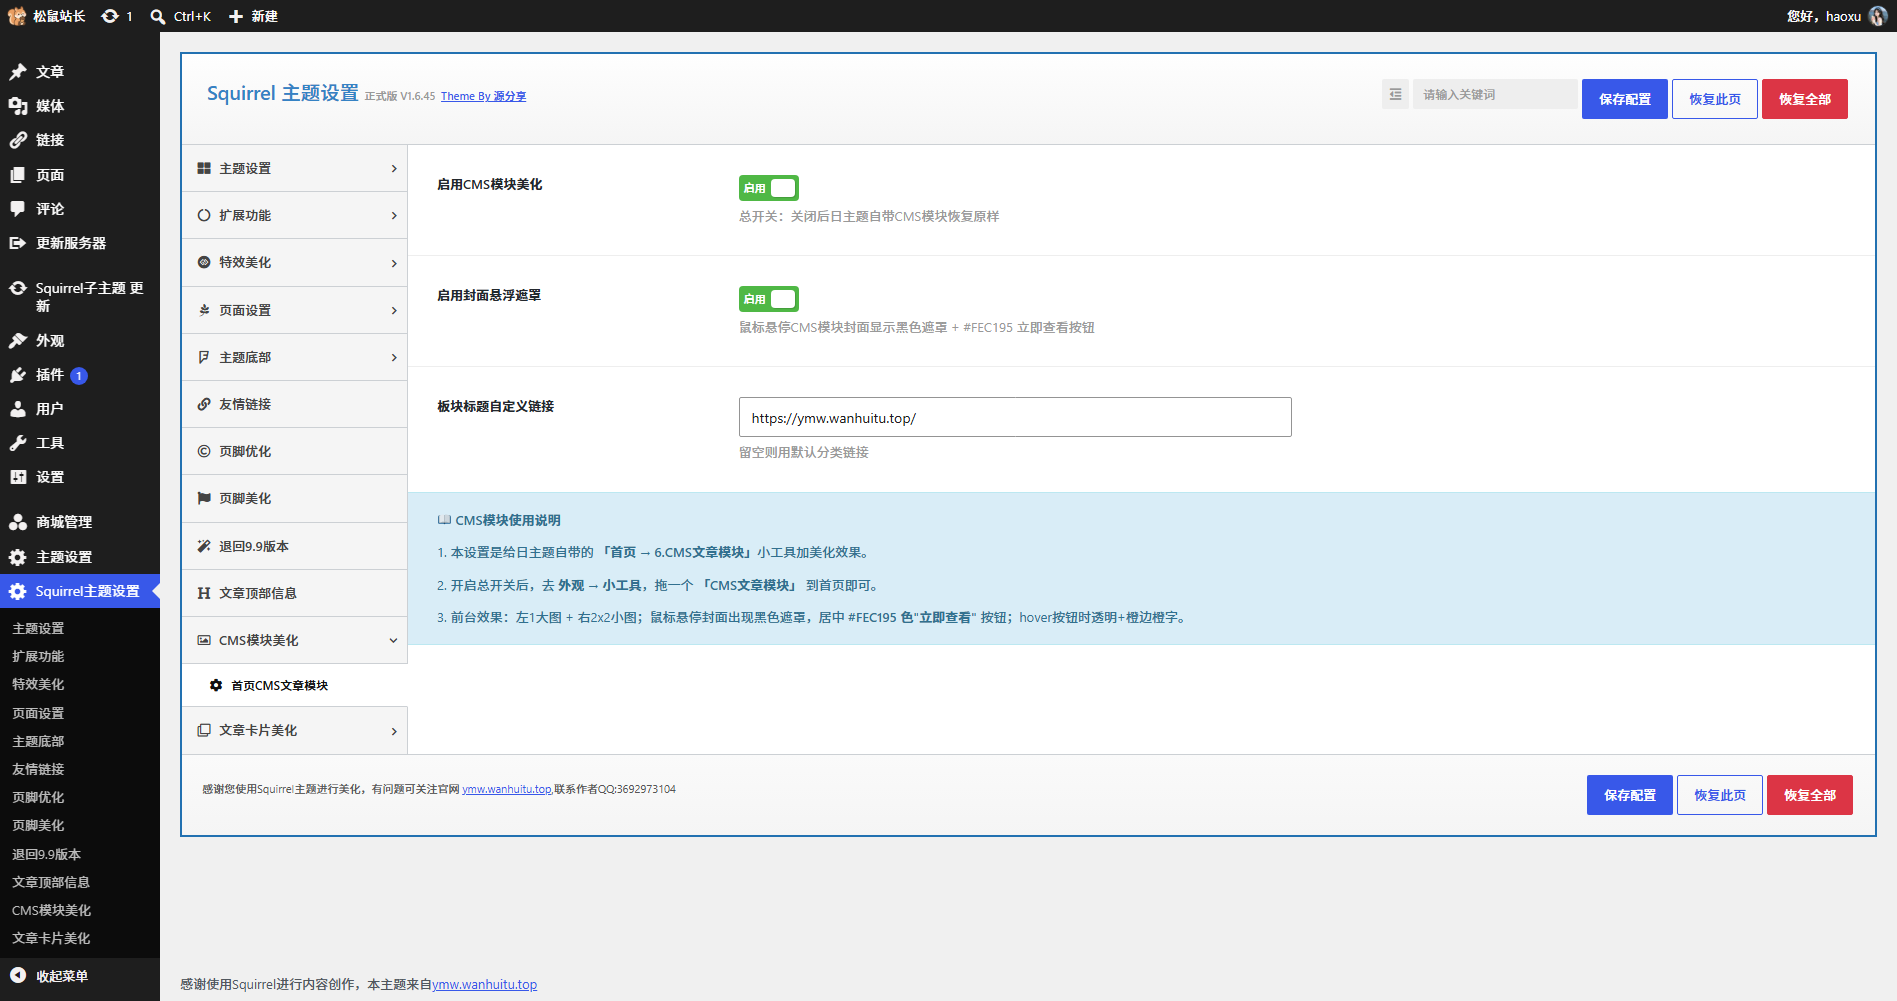Image resolution: width=1897 pixels, height=1001 pixels.
Task: Open the 友情链接 panel tab
Action: tap(295, 404)
